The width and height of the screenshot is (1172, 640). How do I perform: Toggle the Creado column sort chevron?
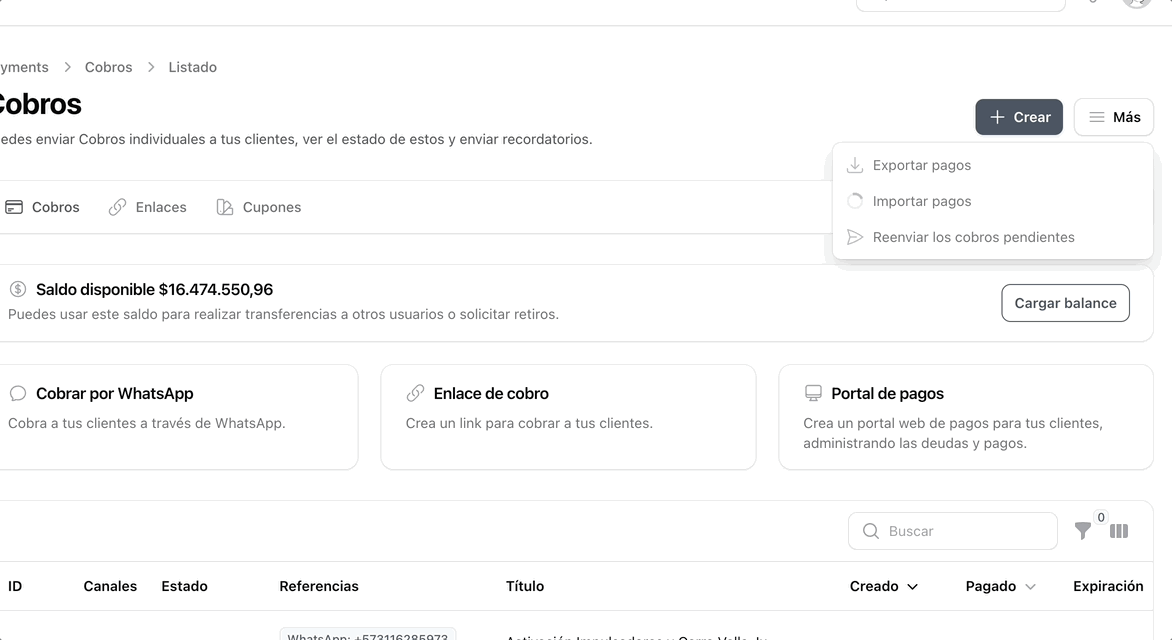click(x=911, y=586)
